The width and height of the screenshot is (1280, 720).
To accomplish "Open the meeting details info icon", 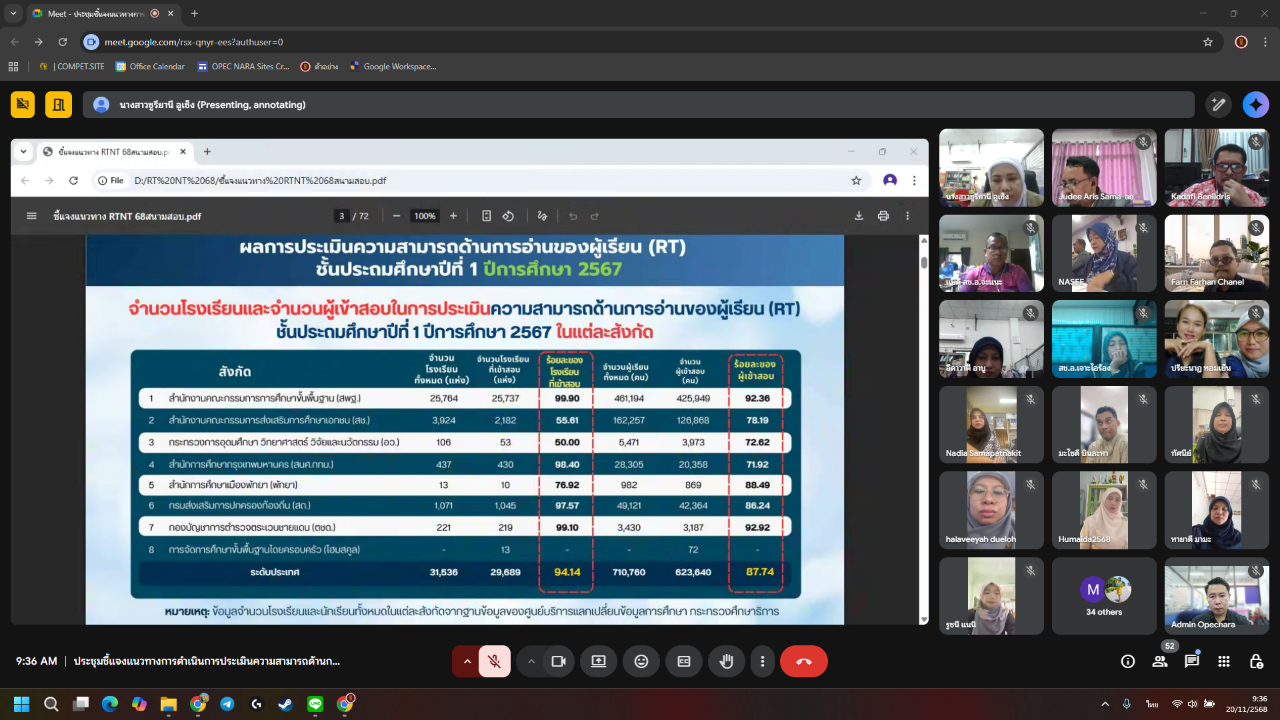I will (x=1128, y=661).
